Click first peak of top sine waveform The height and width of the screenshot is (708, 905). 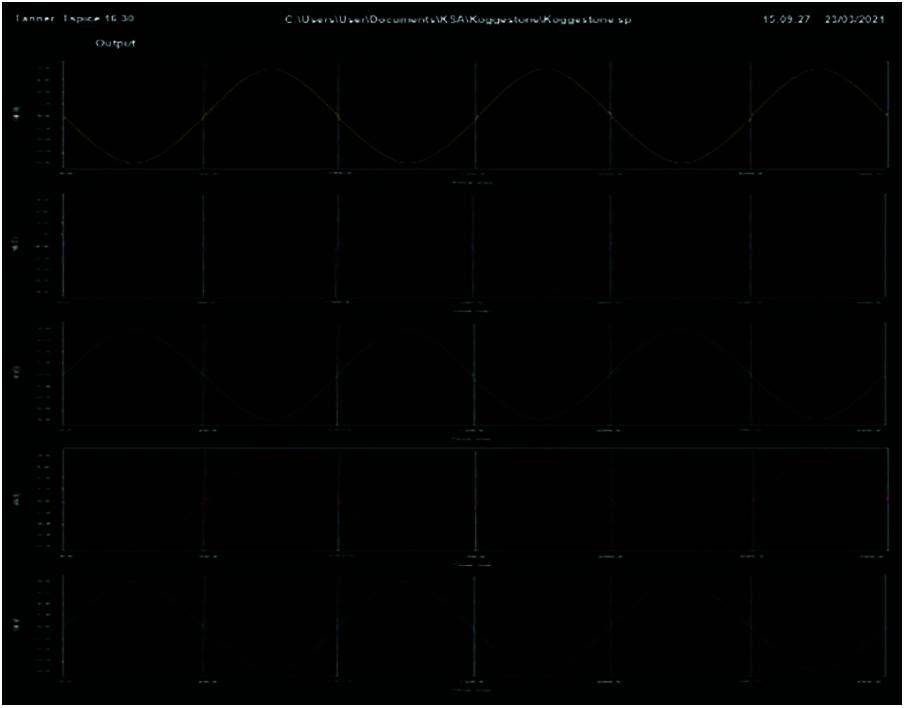pos(268,69)
